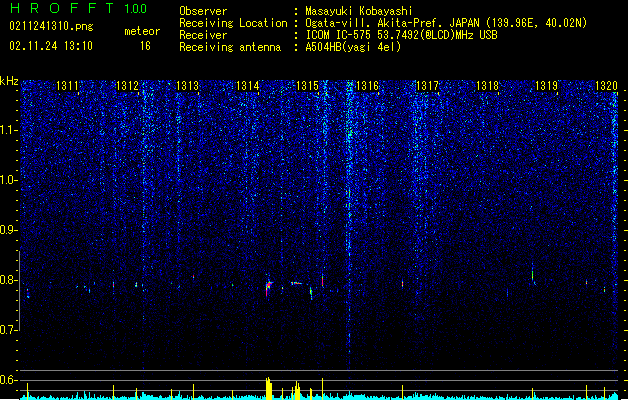Image resolution: width=629 pixels, height=400 pixels.
Task: Click the HROFFT 1.0.0 title text
Action: 79,8
